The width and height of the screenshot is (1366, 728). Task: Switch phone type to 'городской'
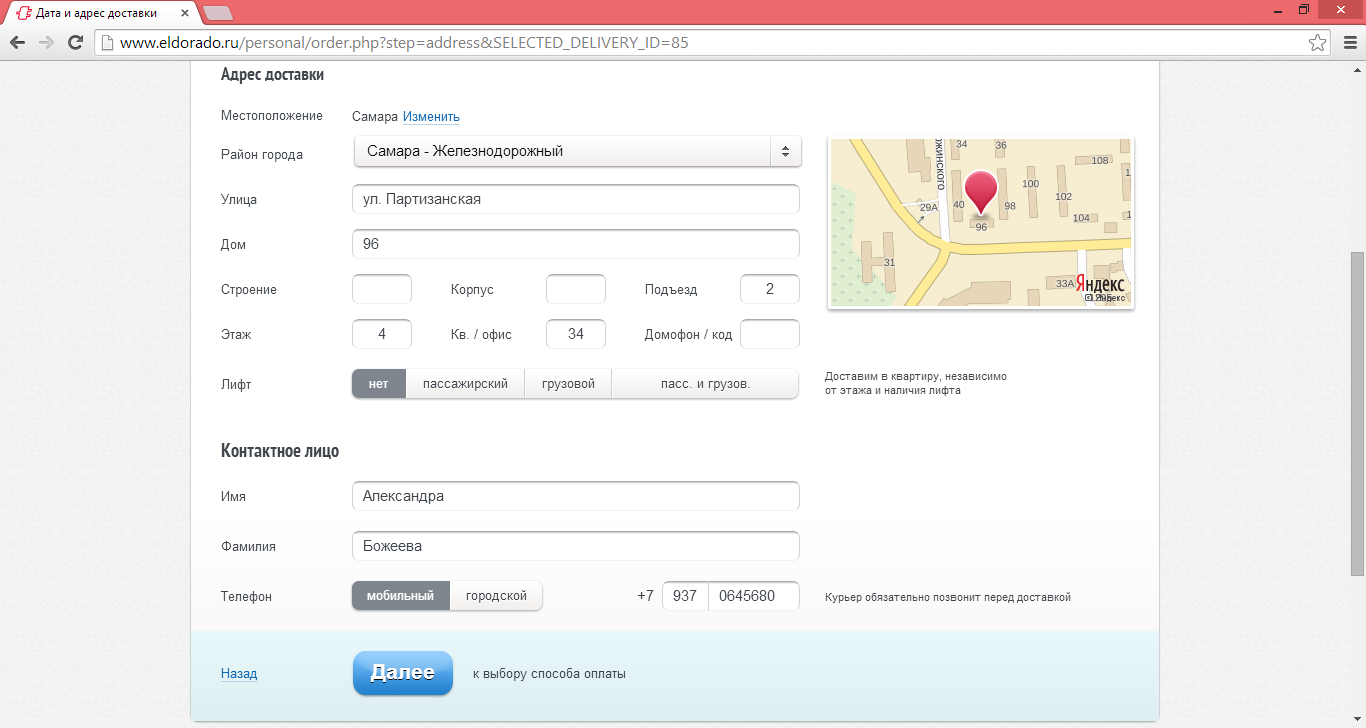tap(496, 596)
